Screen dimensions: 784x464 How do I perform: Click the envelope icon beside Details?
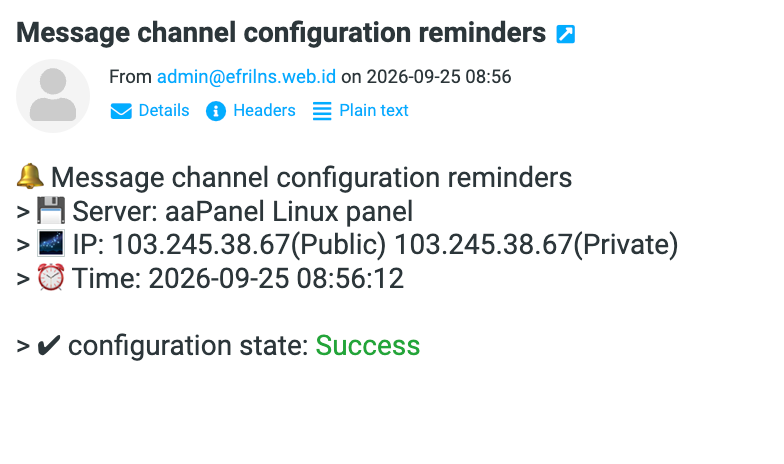[x=121, y=110]
